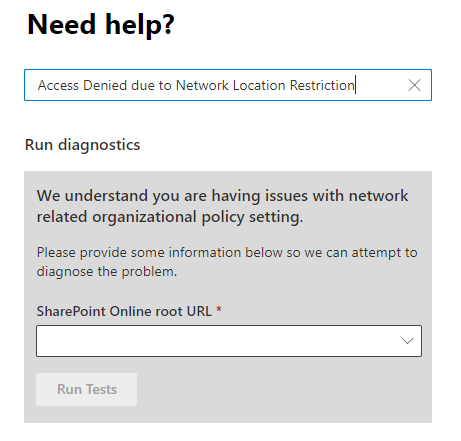461x441 pixels.
Task: Click the network related policy setting message
Action: [222, 206]
